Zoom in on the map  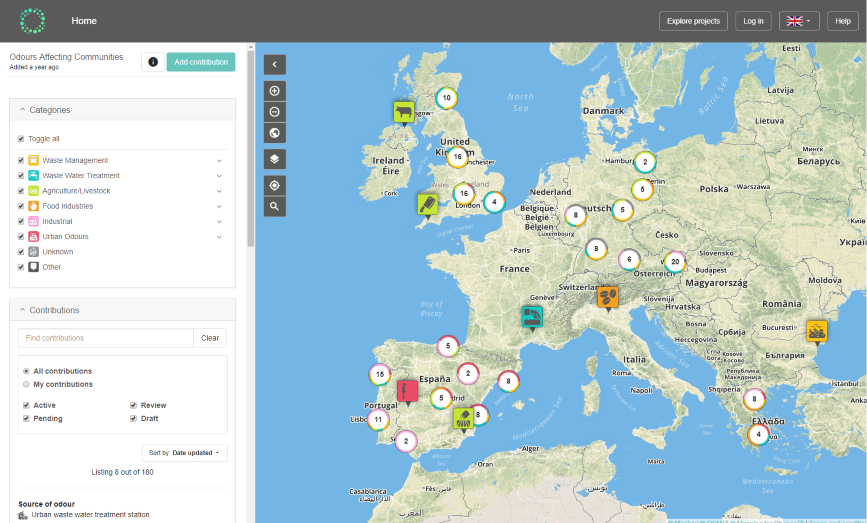(275, 91)
